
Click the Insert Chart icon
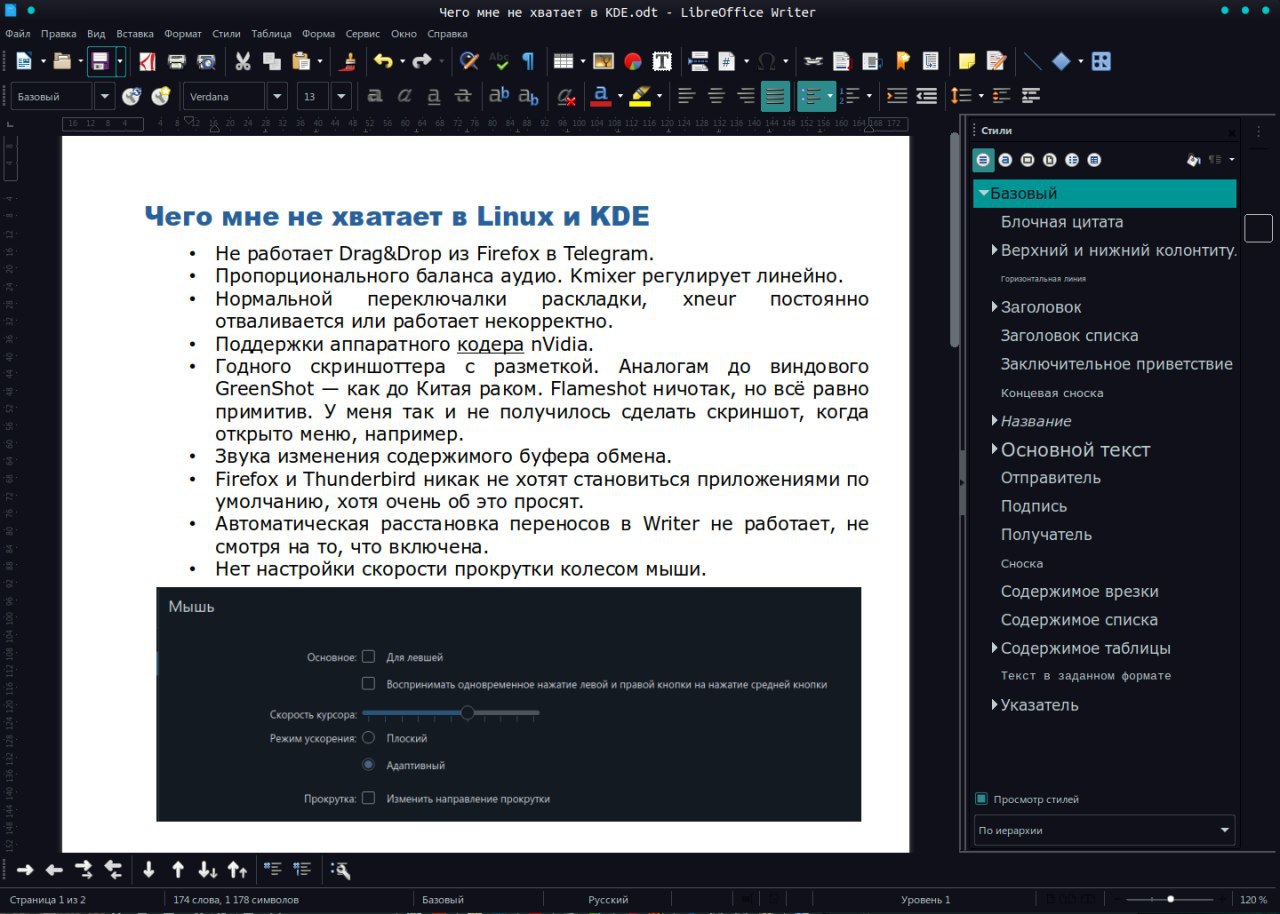632,62
